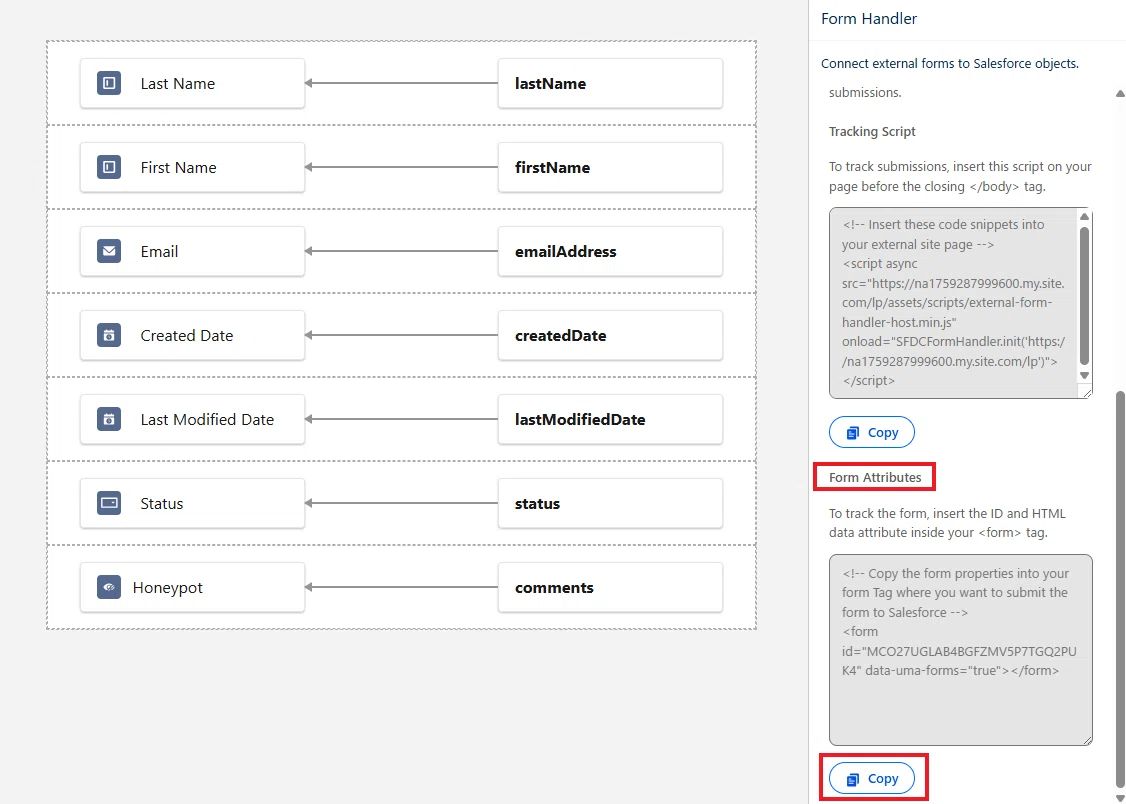Screen dimensions: 1126x804
Task: Click the lastName mapped attribute box
Action: (x=610, y=83)
